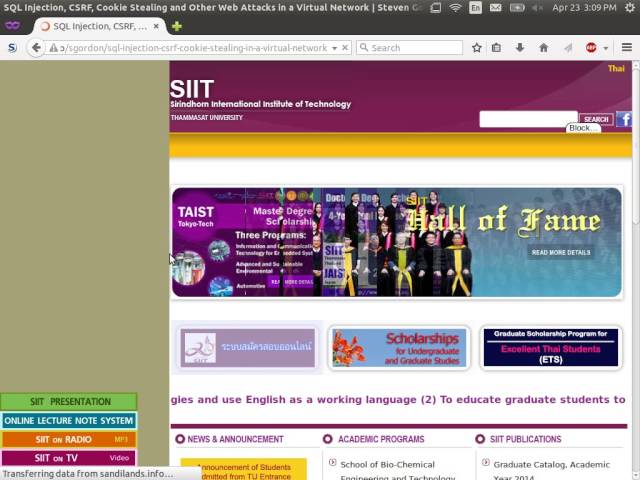This screenshot has height=480, width=640.
Task: Open School of Bio-Chemical Engineering link
Action: [x=398, y=471]
